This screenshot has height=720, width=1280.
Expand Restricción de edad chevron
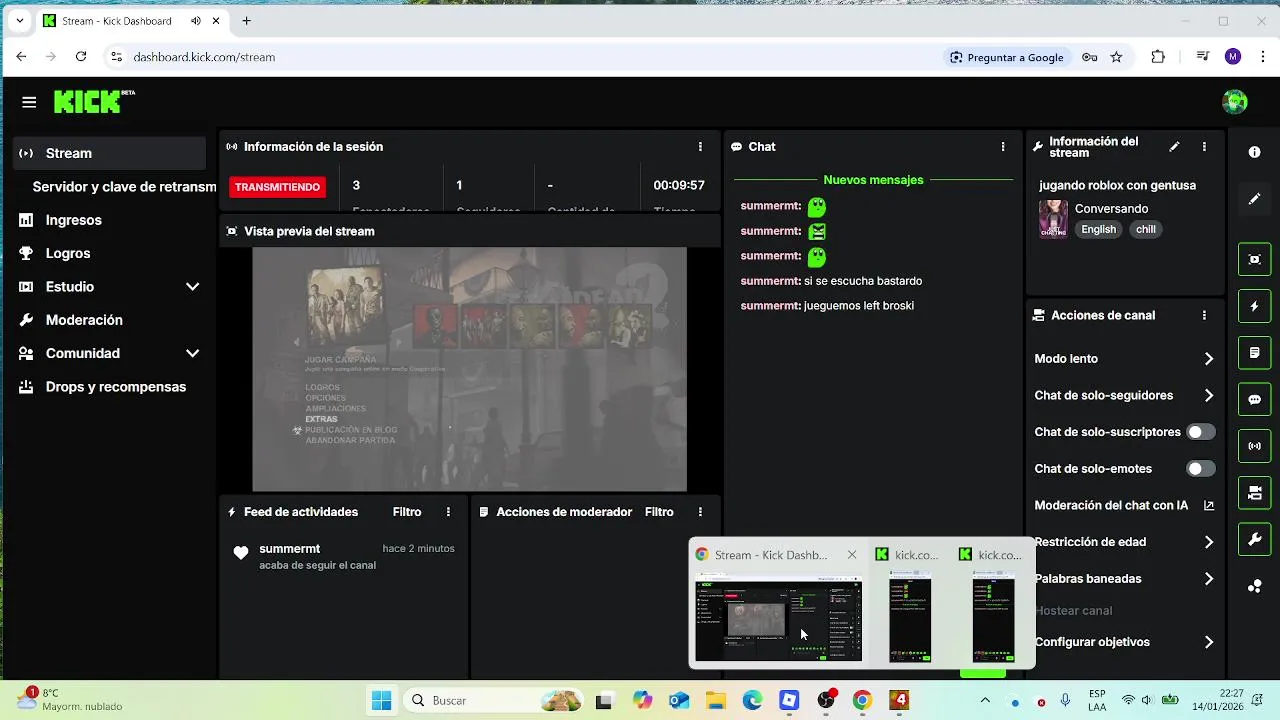coord(1209,542)
